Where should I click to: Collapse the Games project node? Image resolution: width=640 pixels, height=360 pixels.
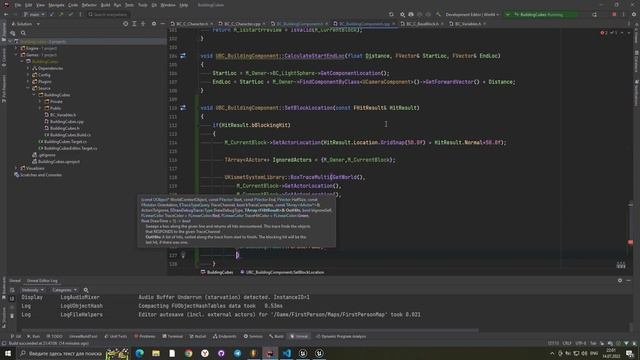(16, 55)
